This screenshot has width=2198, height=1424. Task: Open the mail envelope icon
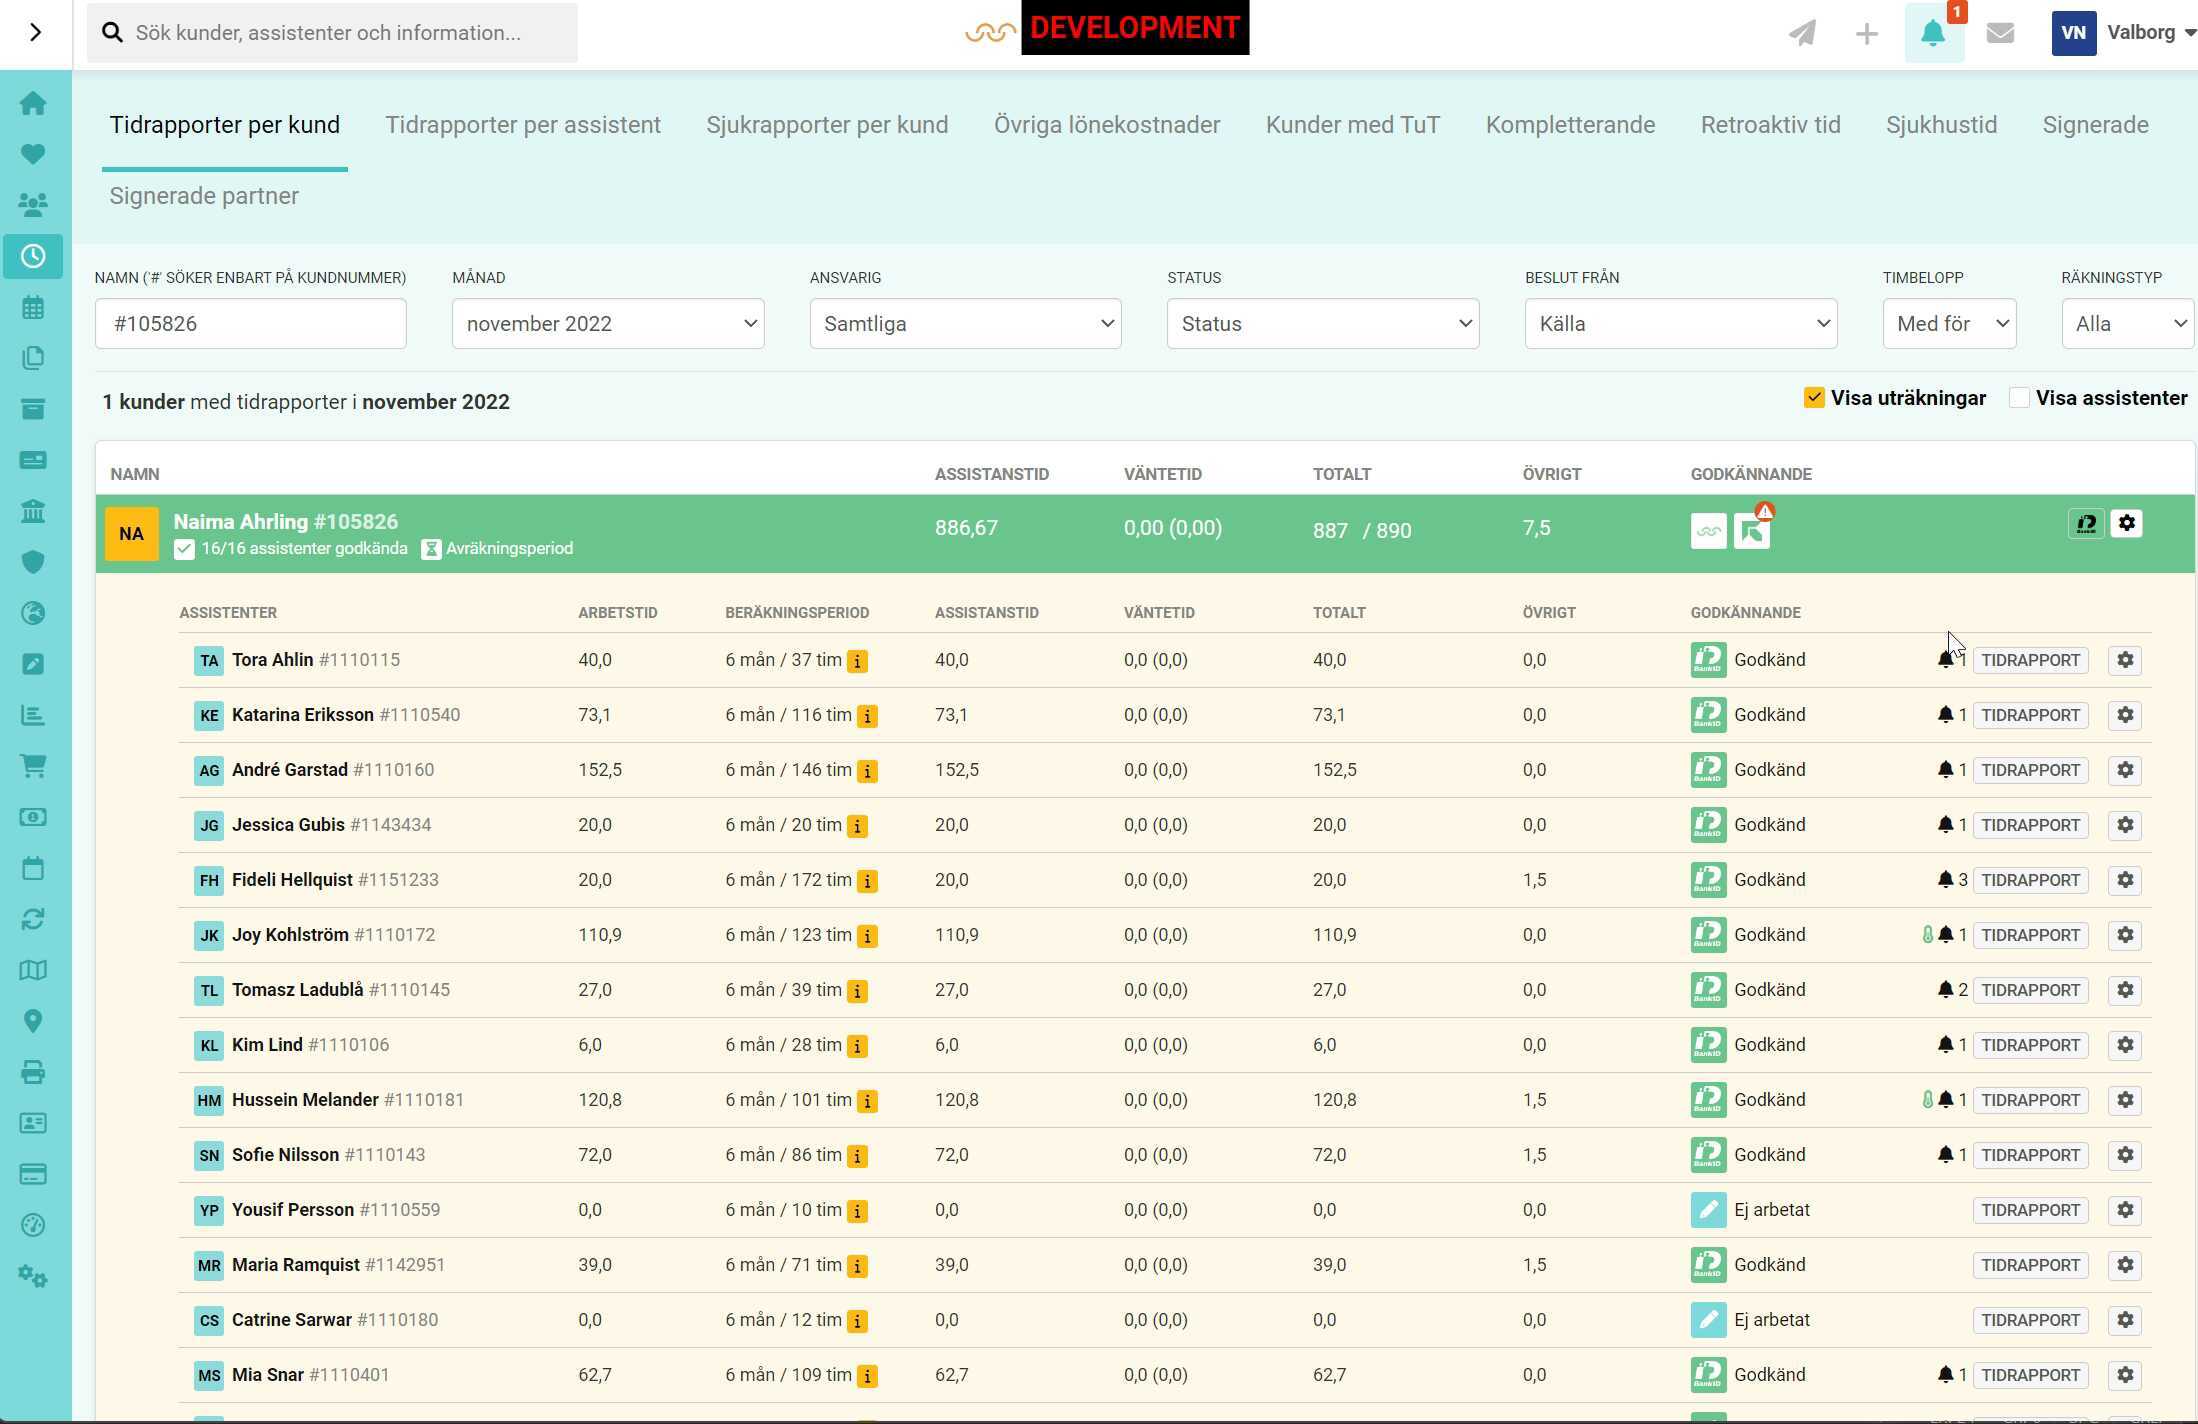[x=1999, y=33]
